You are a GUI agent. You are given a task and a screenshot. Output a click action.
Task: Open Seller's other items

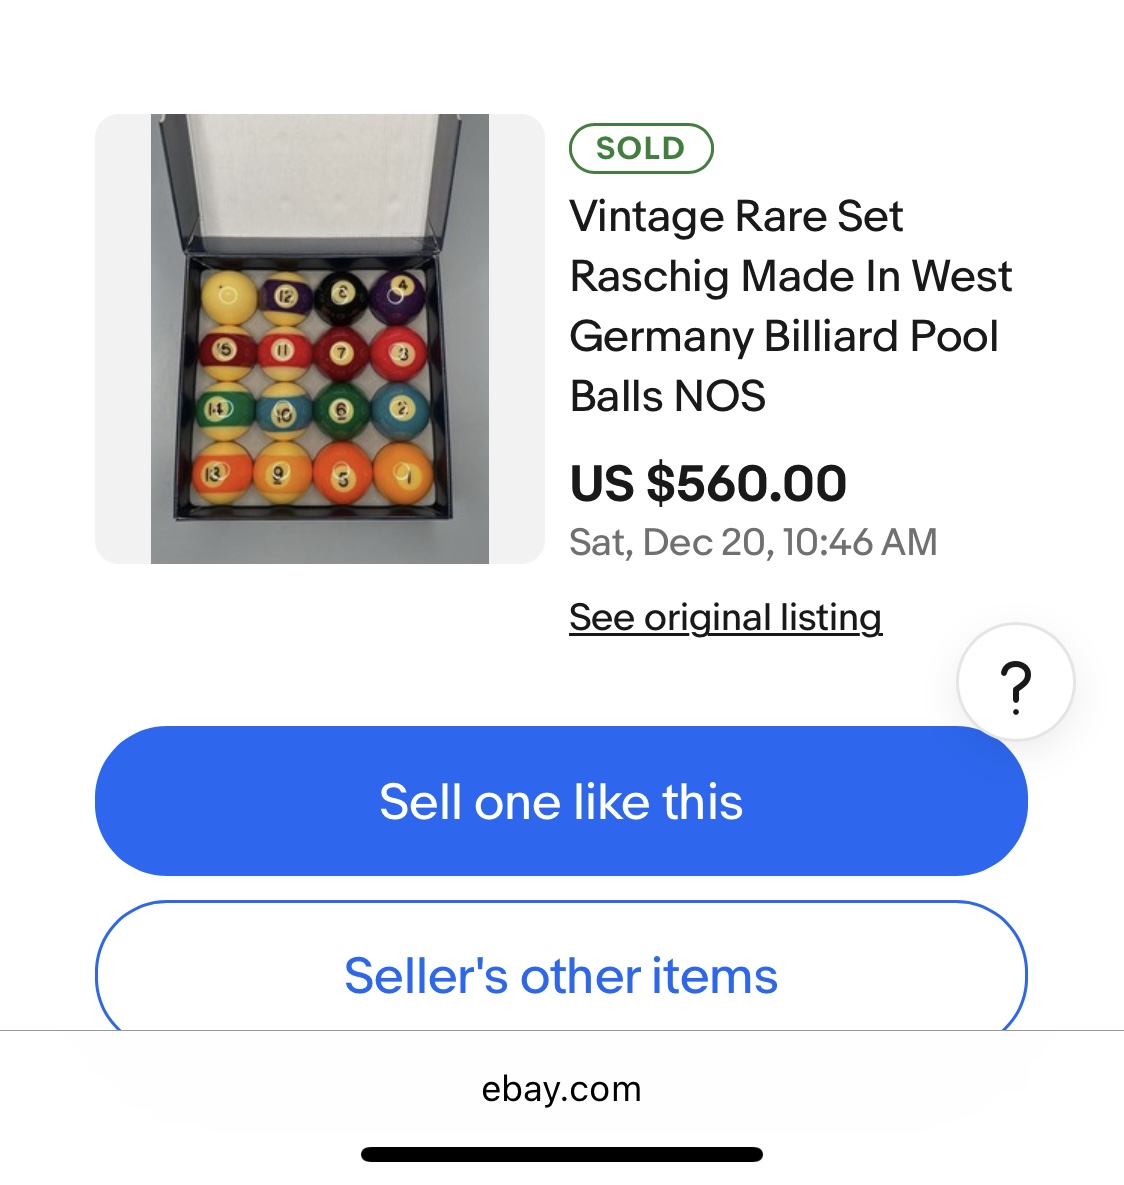[561, 975]
